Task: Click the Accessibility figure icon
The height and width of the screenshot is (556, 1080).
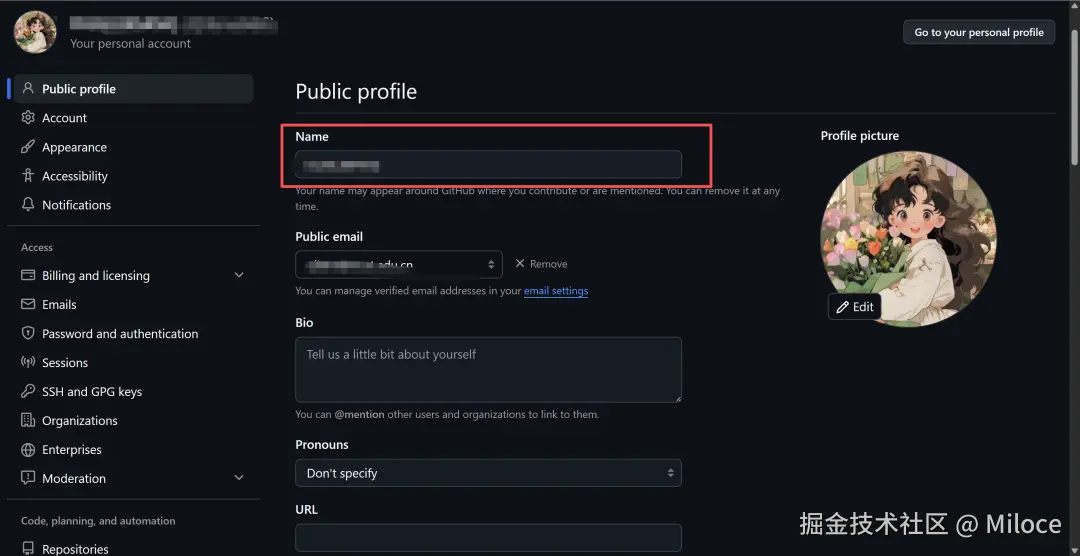Action: click(x=28, y=176)
